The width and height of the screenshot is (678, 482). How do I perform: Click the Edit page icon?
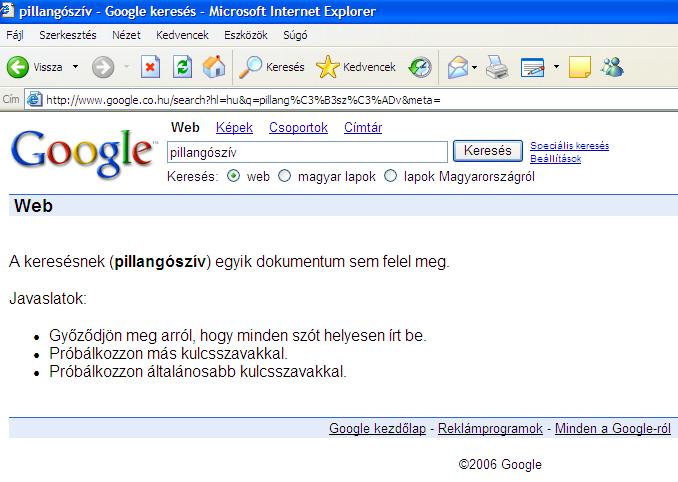(533, 67)
